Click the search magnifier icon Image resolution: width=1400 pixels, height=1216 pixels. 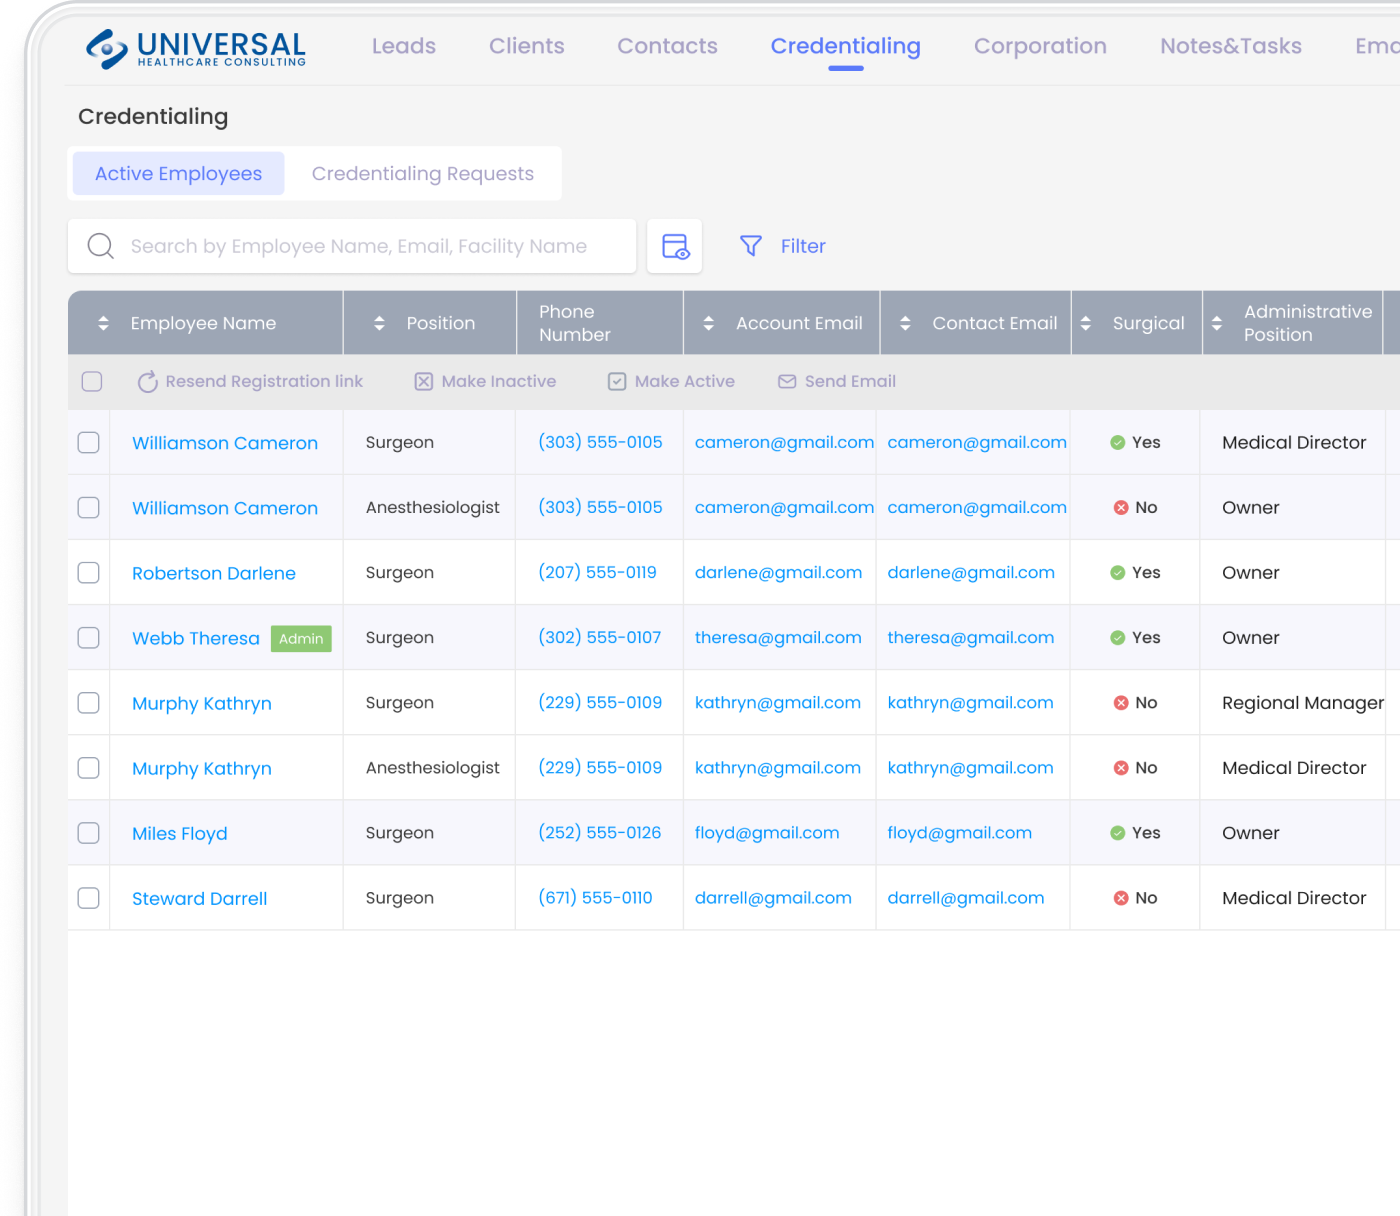100,246
